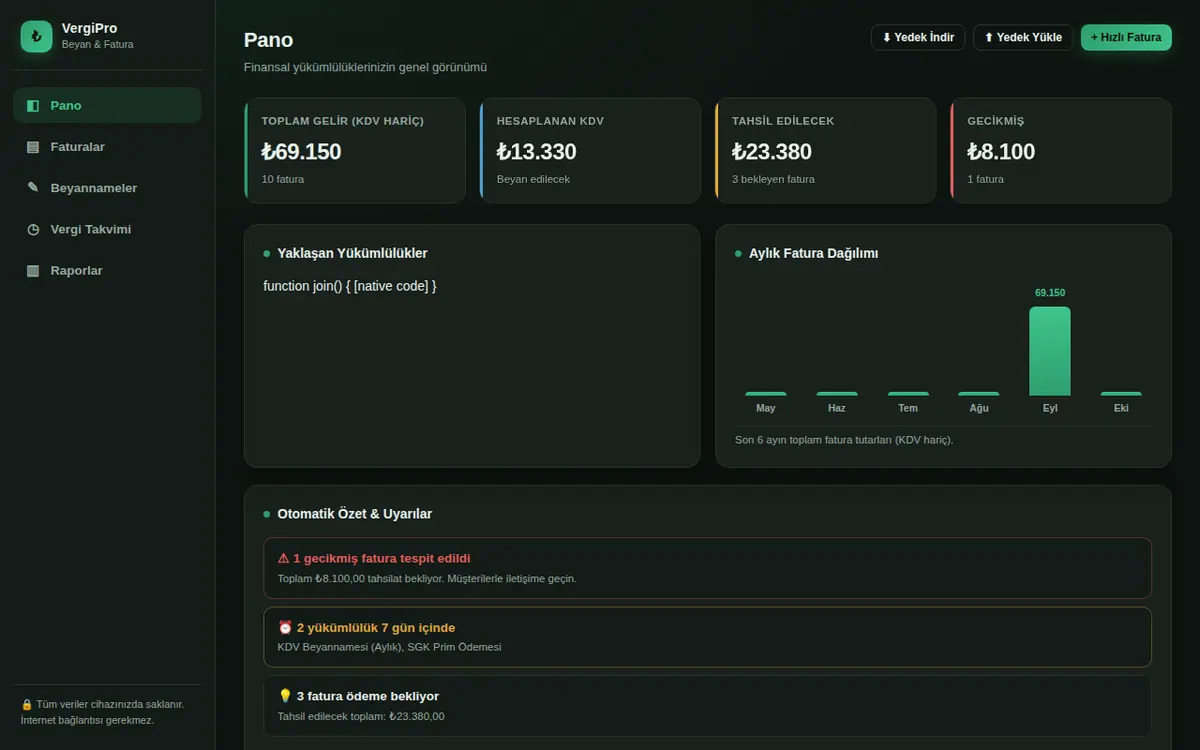Click the 'function join() { [native code] }' text
This screenshot has height=750, width=1200.
point(350,286)
